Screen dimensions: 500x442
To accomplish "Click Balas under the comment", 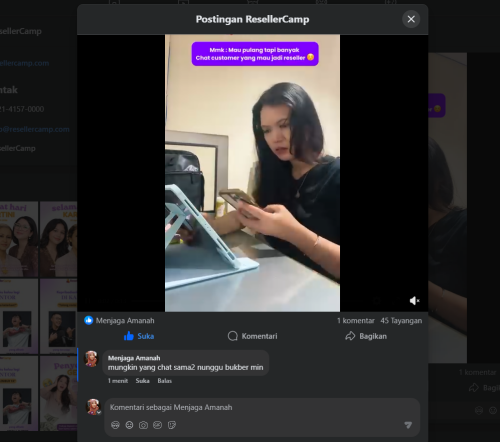I will (x=165, y=381).
